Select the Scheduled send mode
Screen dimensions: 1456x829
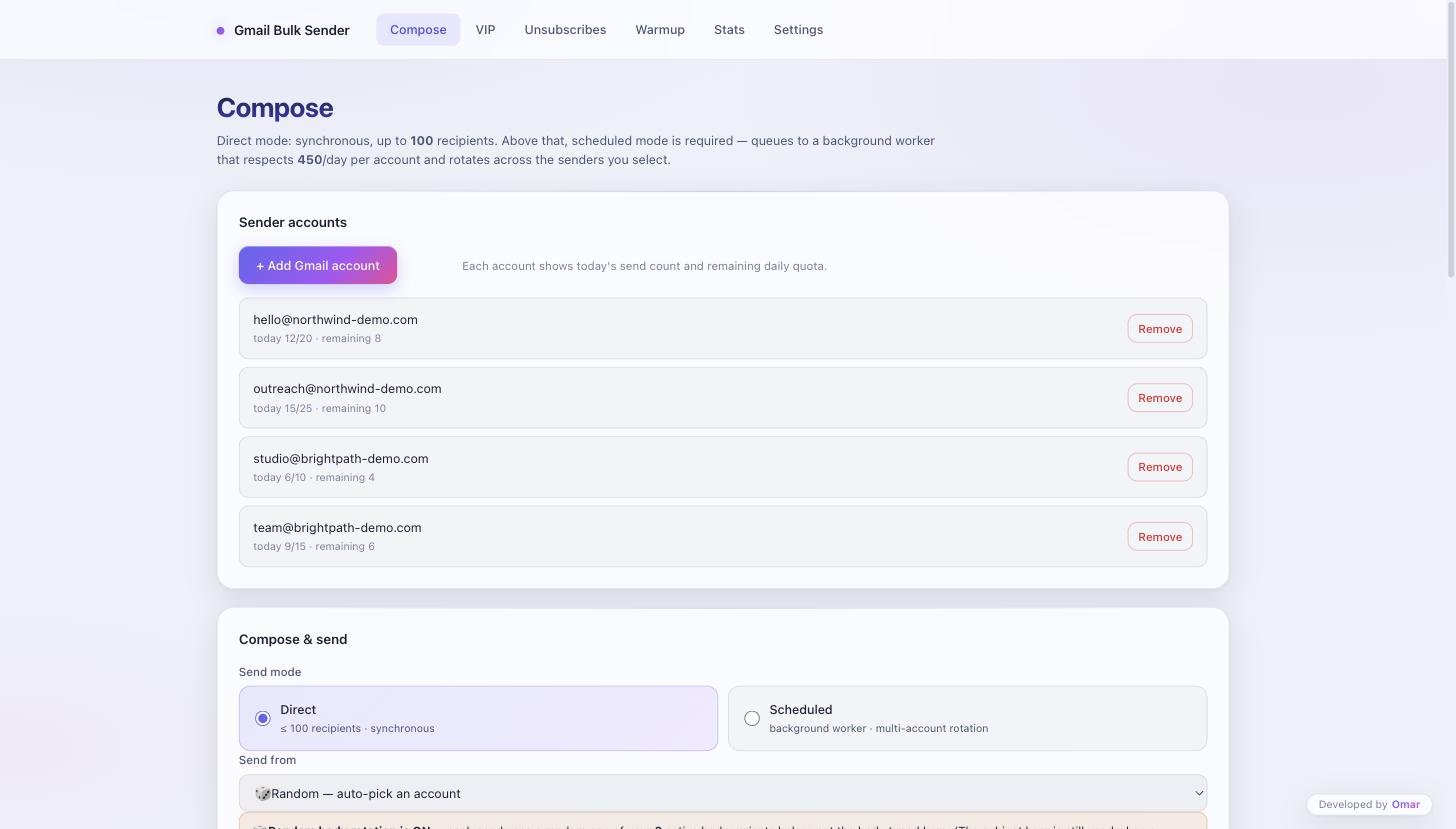click(x=967, y=718)
